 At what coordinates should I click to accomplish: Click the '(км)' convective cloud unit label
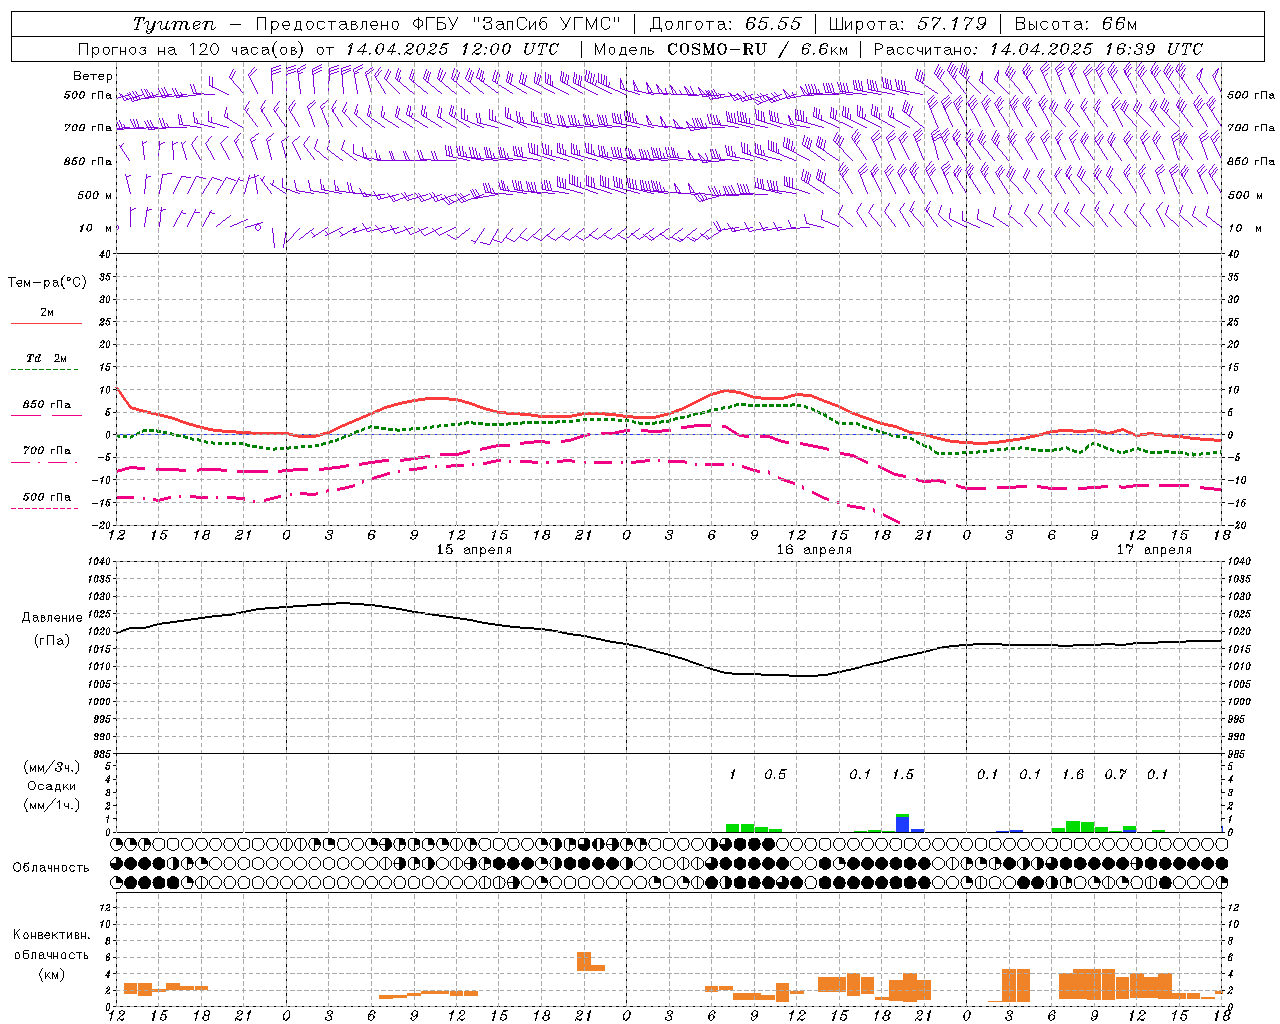(x=52, y=974)
